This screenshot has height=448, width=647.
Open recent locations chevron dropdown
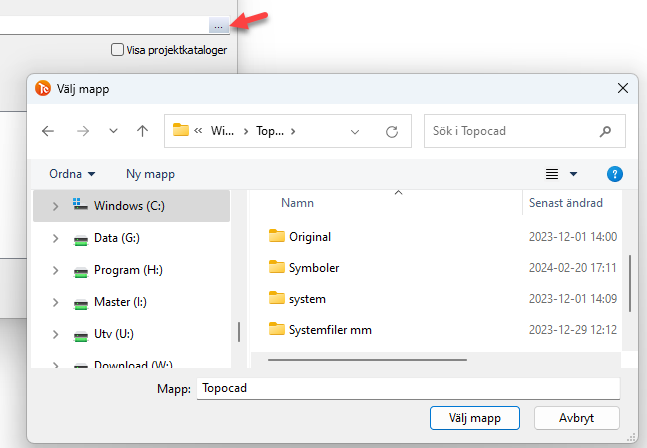tap(113, 131)
